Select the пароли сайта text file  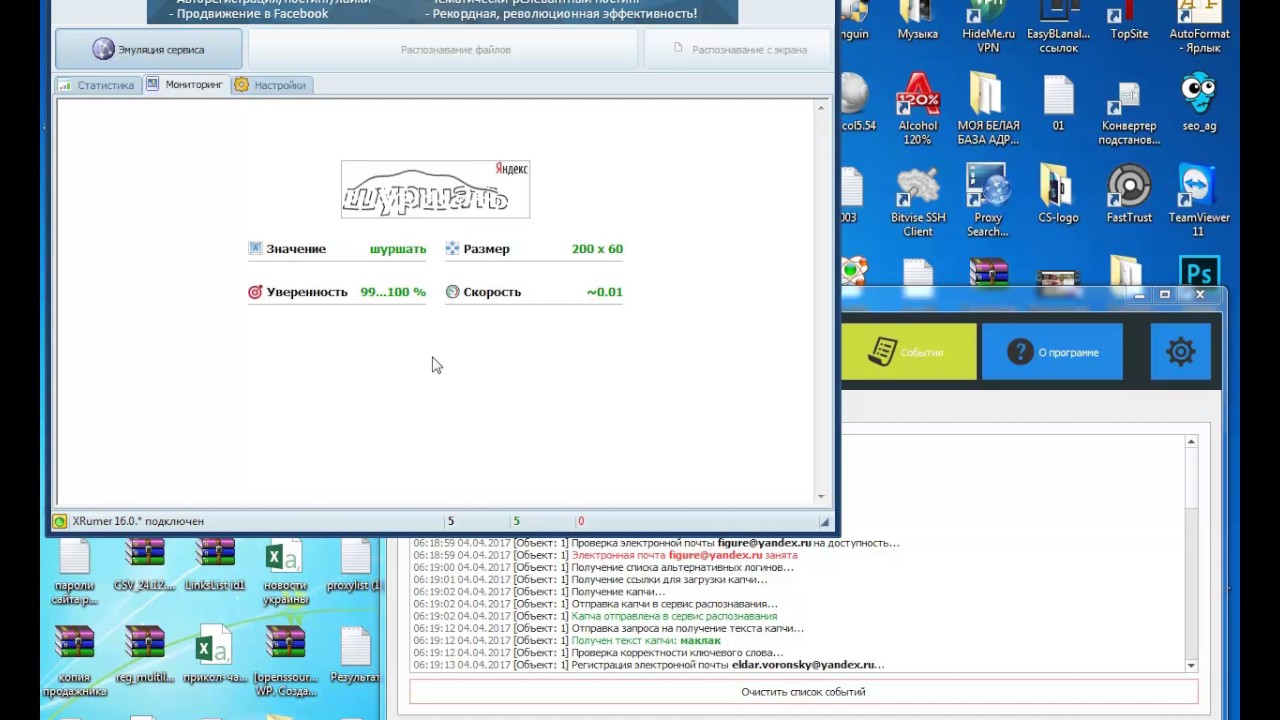[x=75, y=573]
